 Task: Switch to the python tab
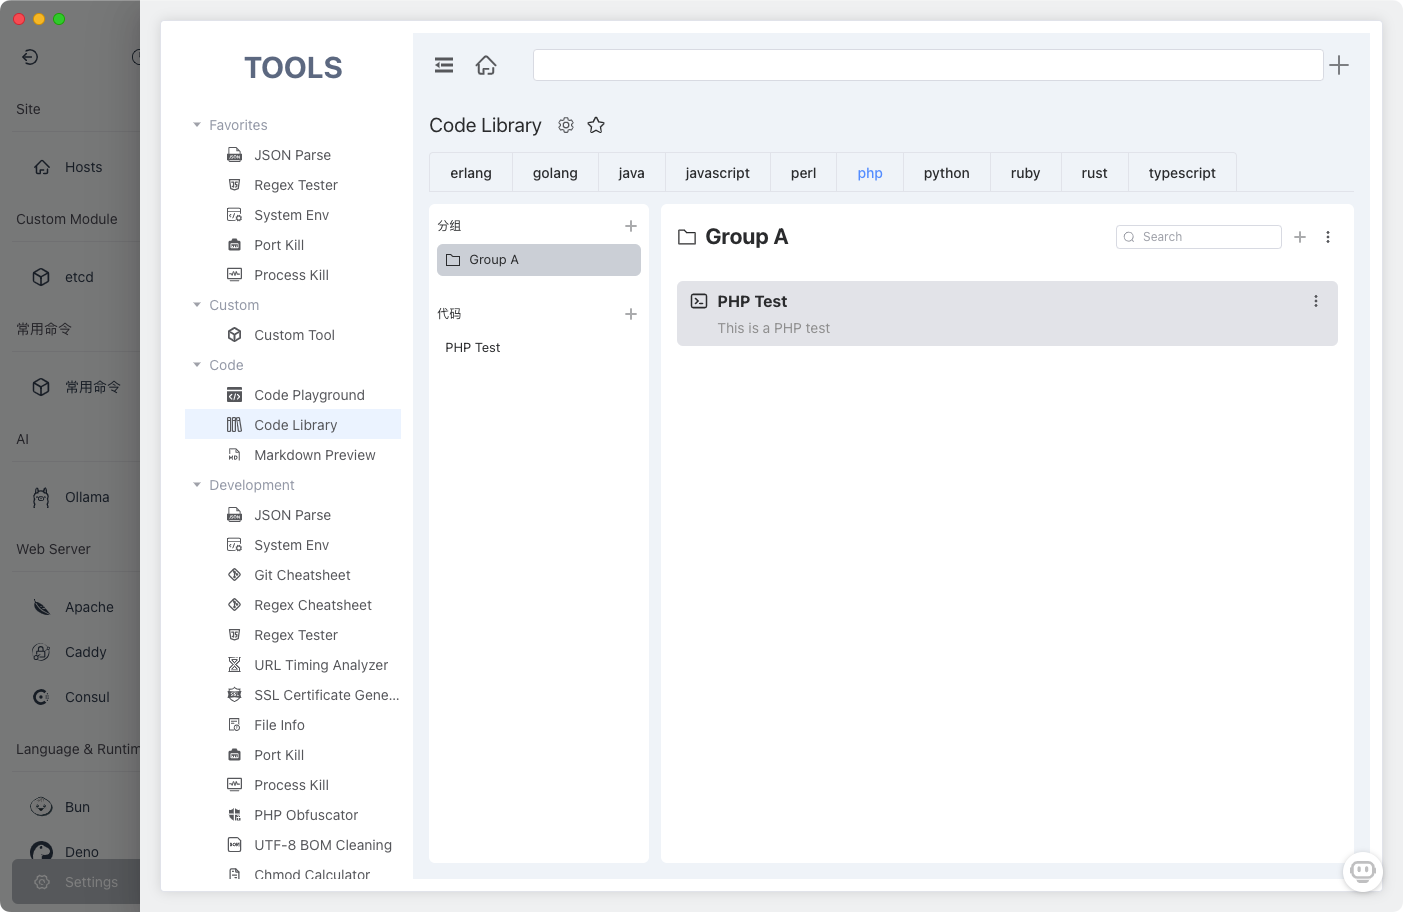coord(947,173)
